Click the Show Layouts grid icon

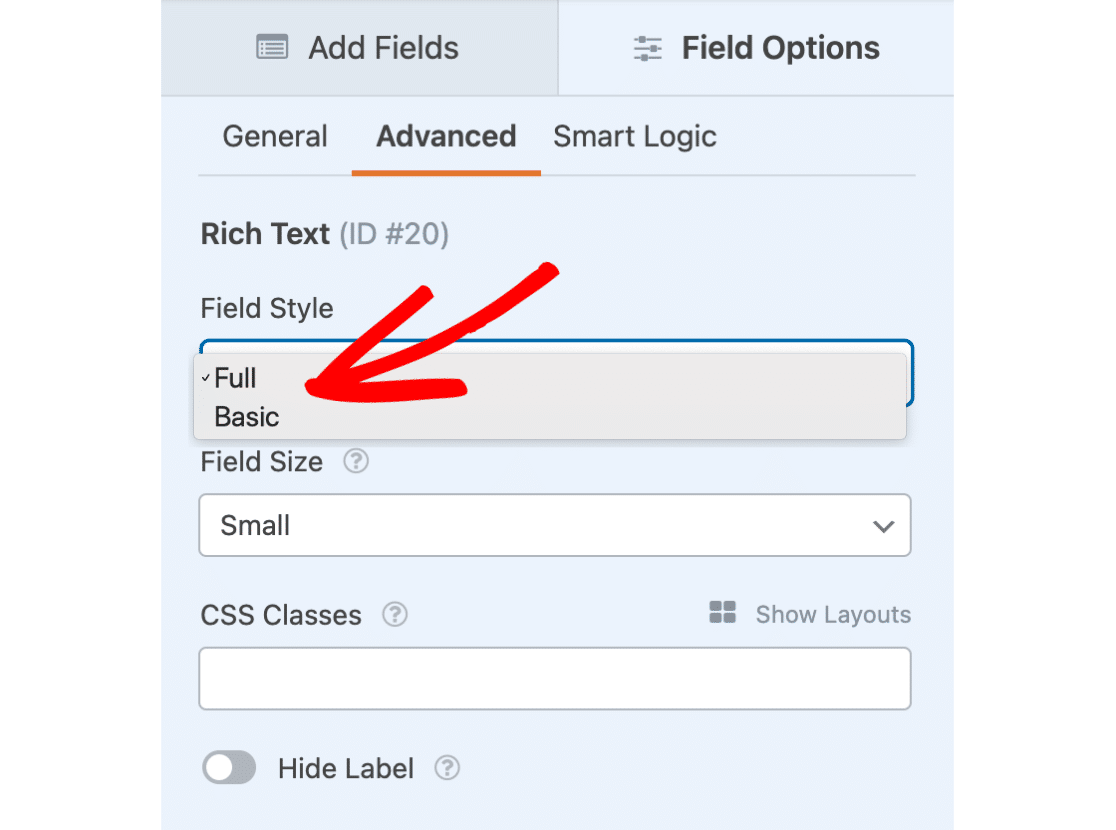click(x=722, y=613)
